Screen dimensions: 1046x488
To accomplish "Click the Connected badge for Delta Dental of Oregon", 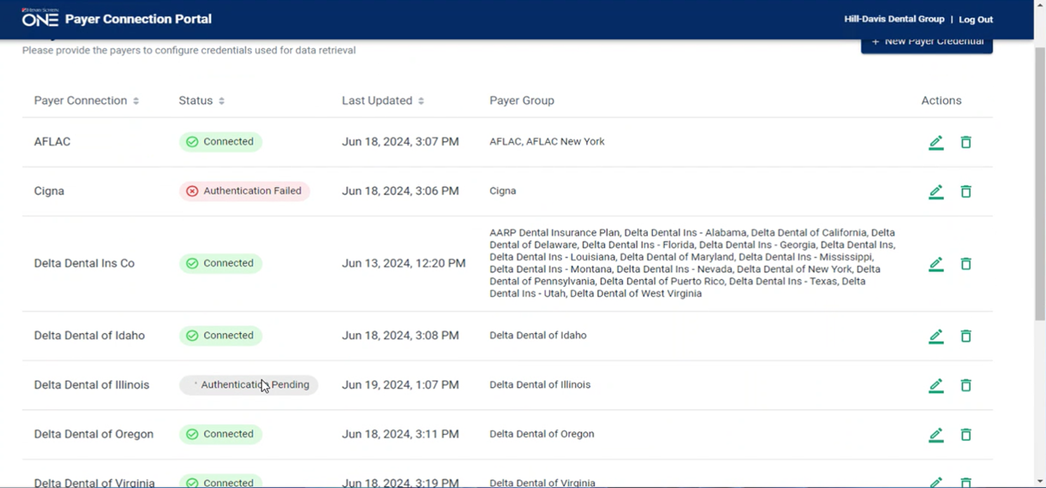I will coord(220,434).
